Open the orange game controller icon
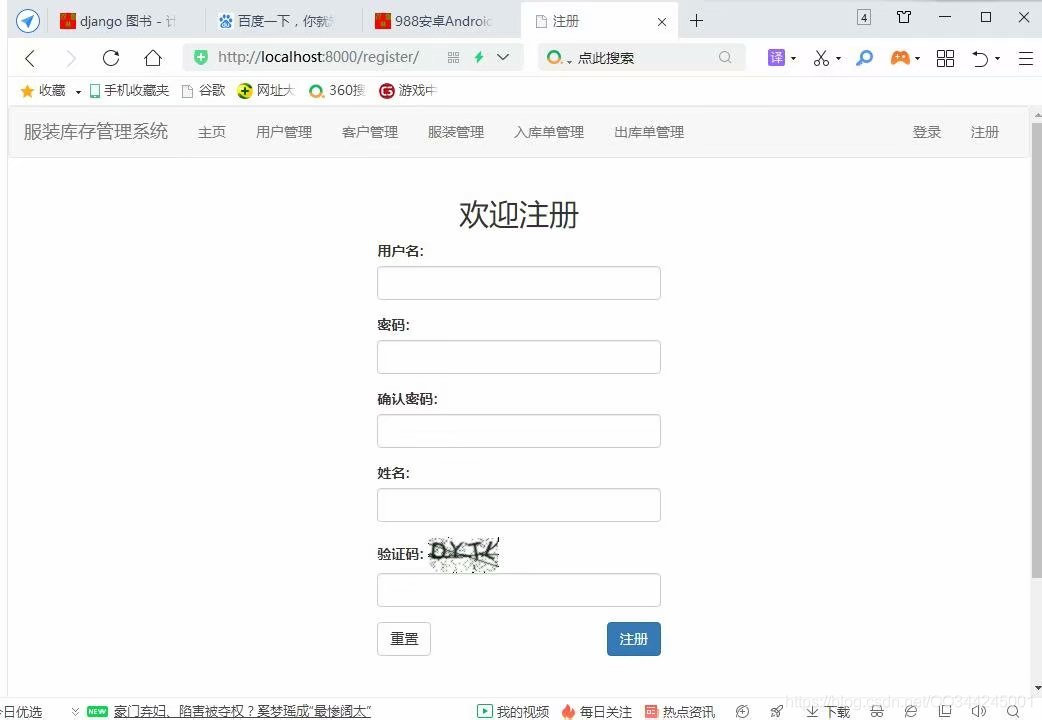 point(900,58)
